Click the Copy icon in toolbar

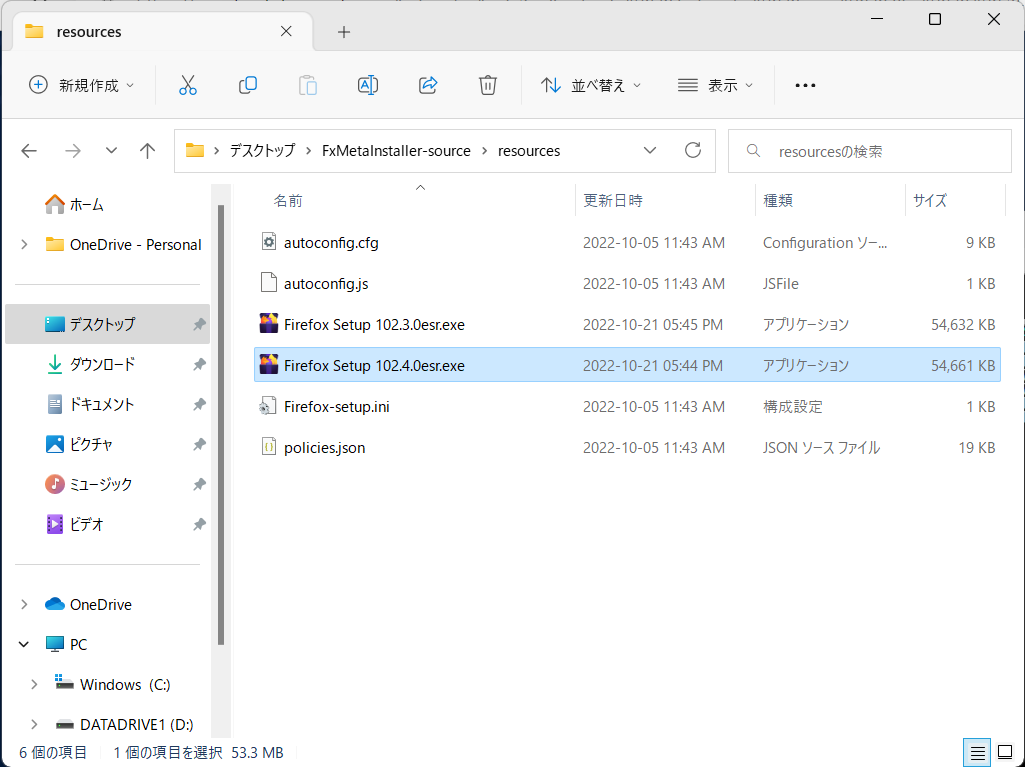tap(248, 85)
